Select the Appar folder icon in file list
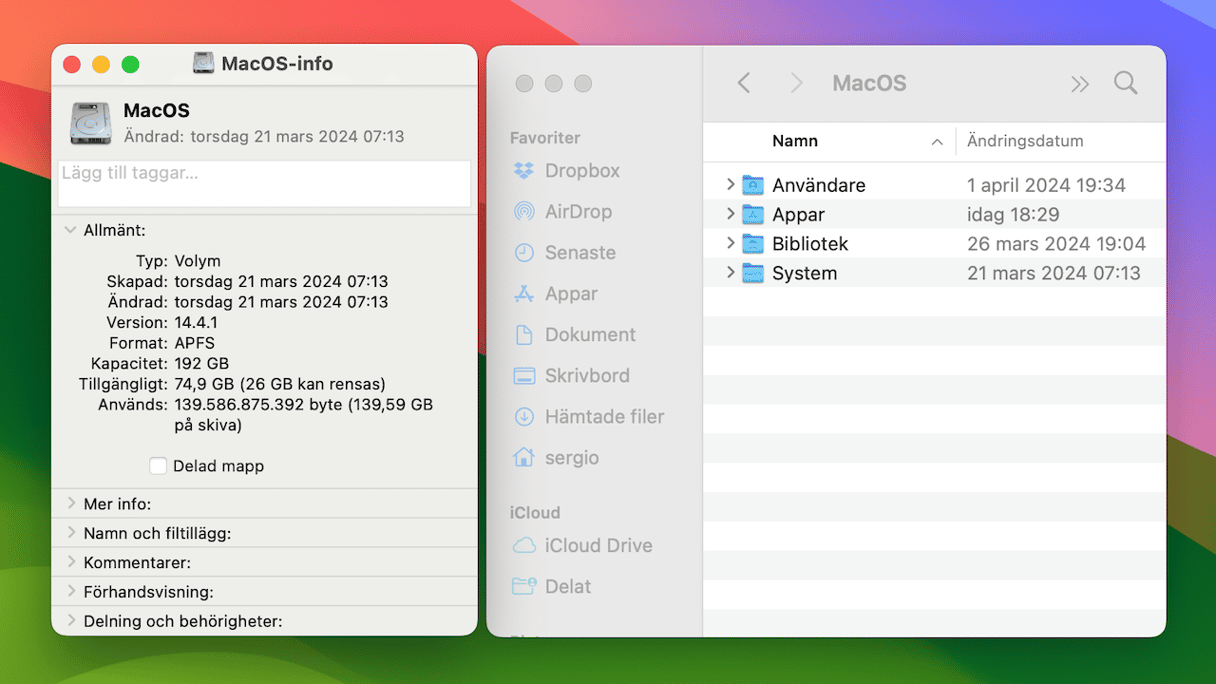This screenshot has width=1216, height=684. coord(753,214)
